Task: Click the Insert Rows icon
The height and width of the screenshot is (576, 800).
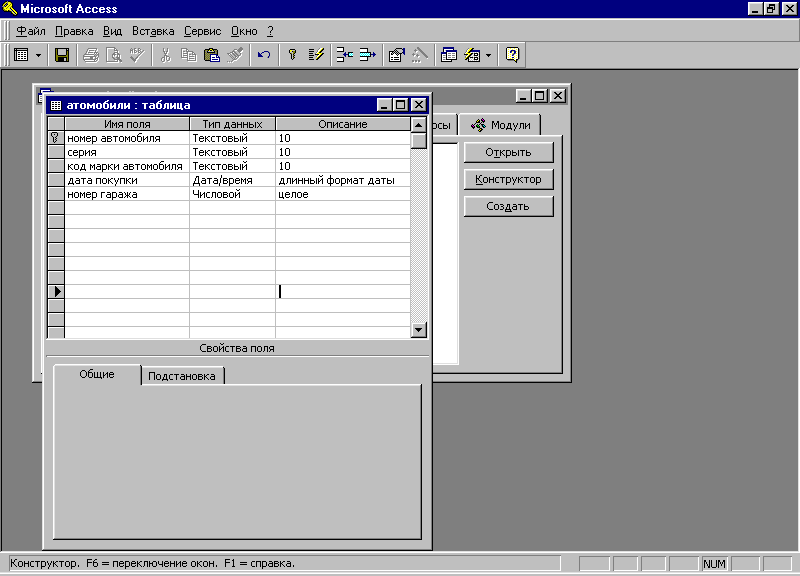Action: point(345,55)
